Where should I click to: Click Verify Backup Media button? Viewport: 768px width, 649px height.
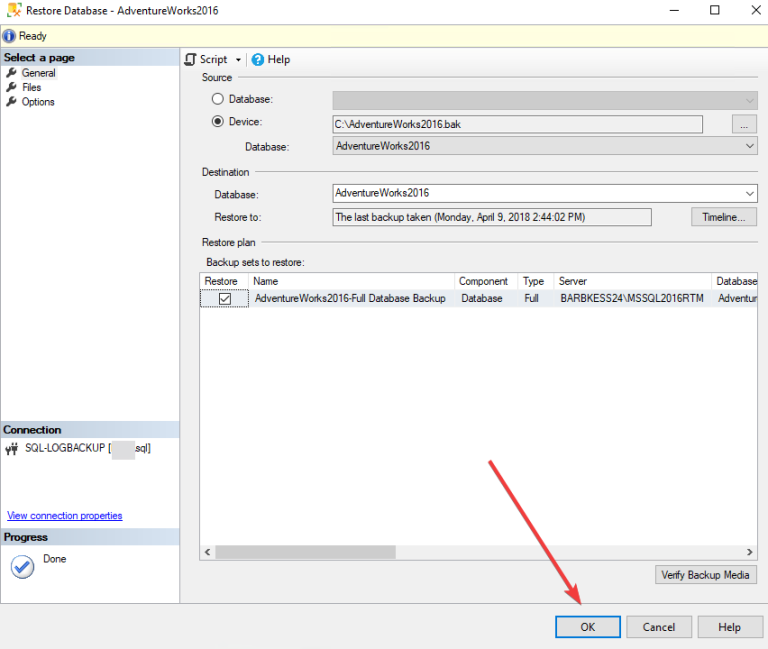[705, 575]
